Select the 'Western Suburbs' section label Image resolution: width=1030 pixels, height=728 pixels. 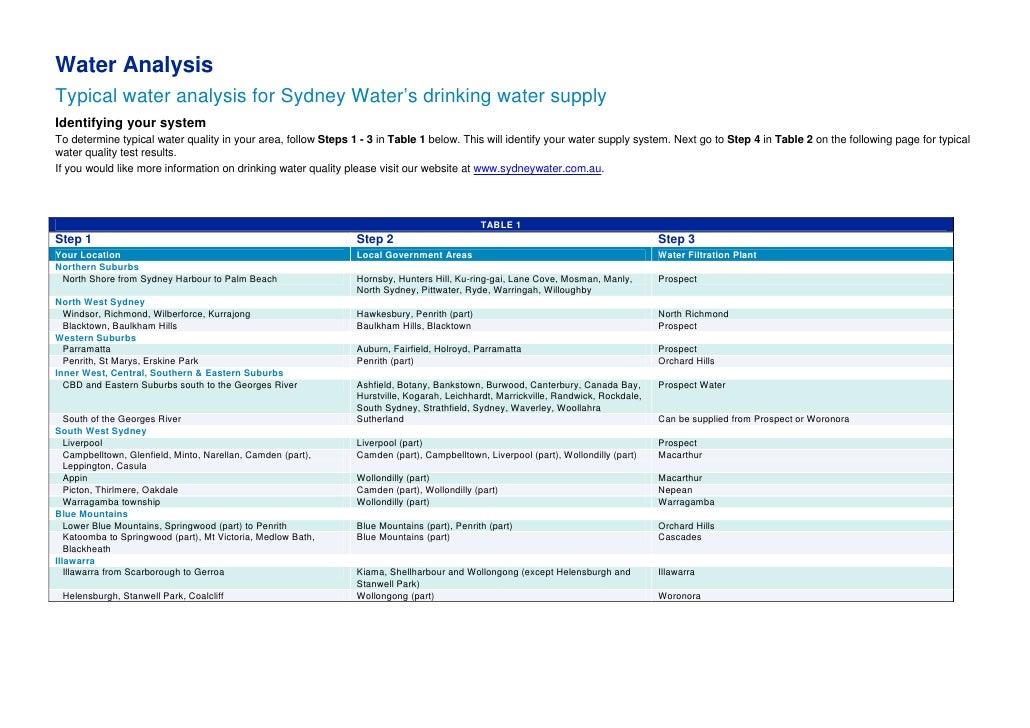[x=95, y=338]
